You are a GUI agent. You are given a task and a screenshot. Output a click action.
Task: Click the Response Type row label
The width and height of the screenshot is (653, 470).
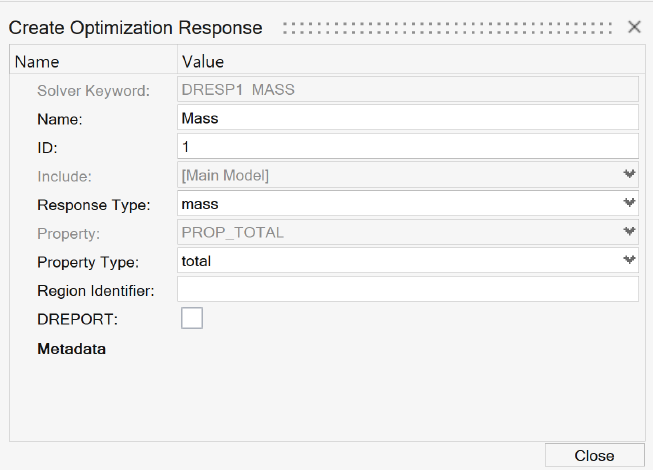pos(93,205)
